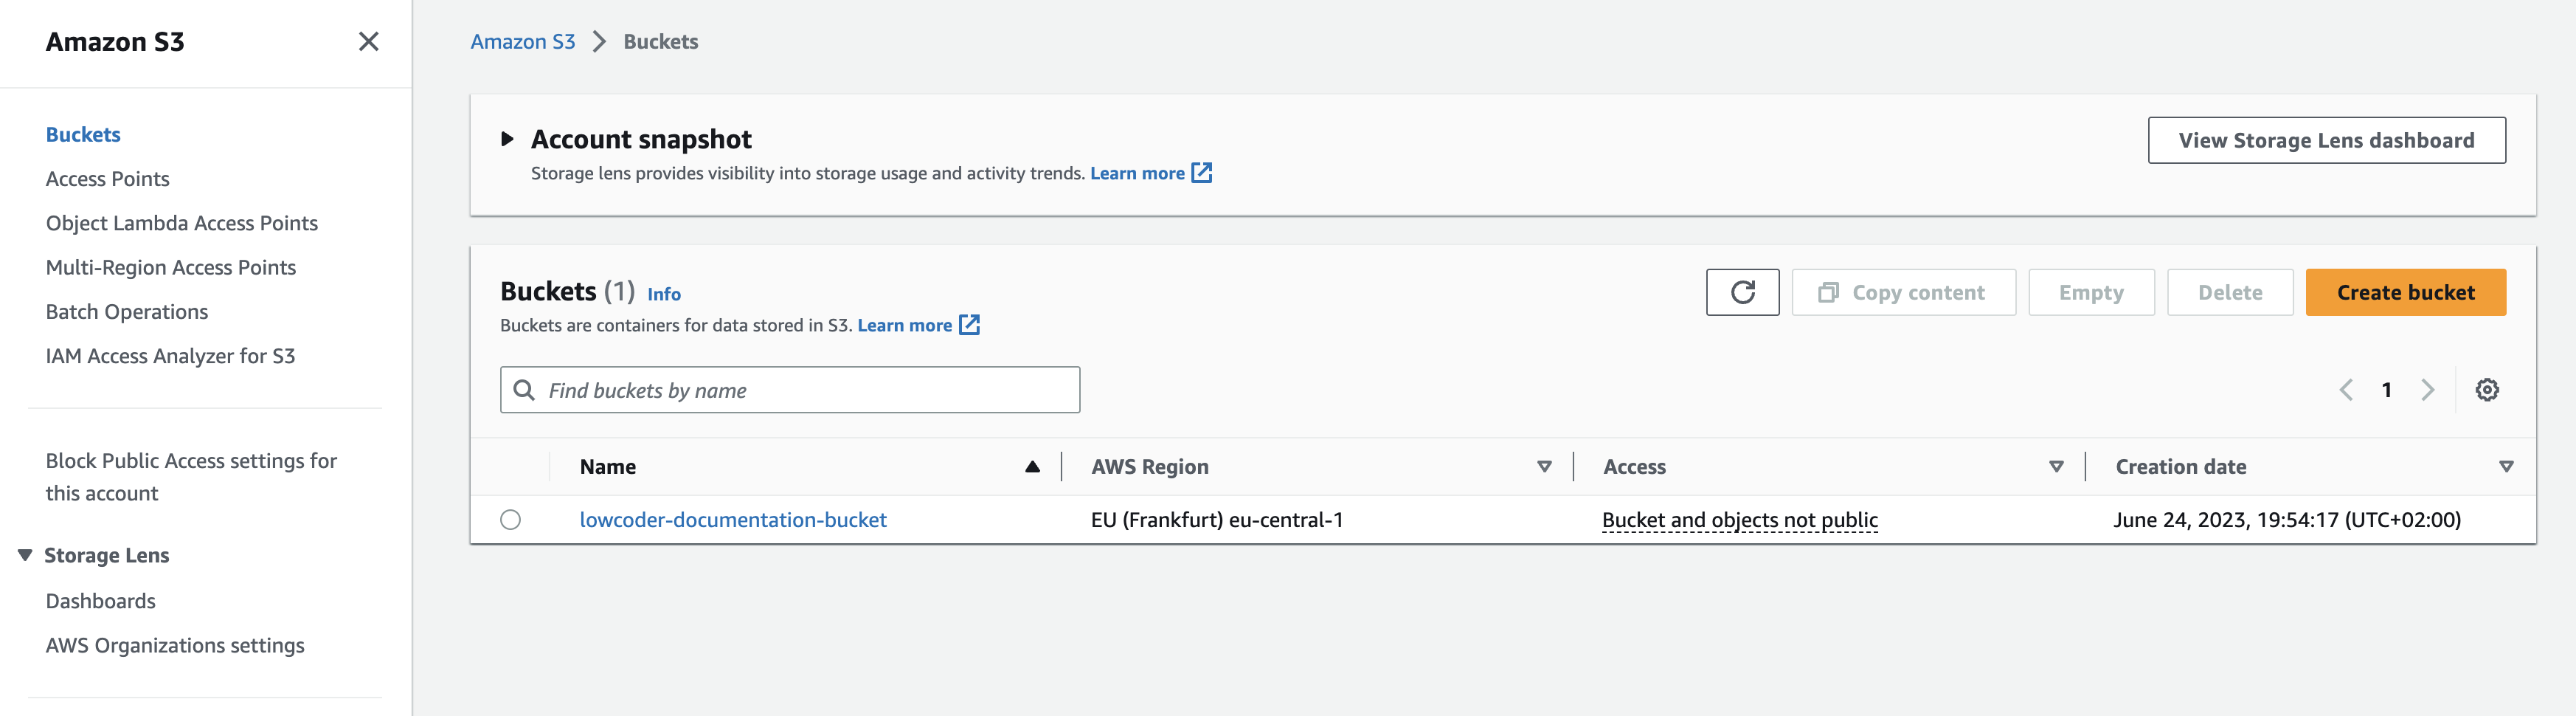Select the lowcoder-documentation-bucket radio button
Image resolution: width=2576 pixels, height=716 pixels.
(510, 520)
